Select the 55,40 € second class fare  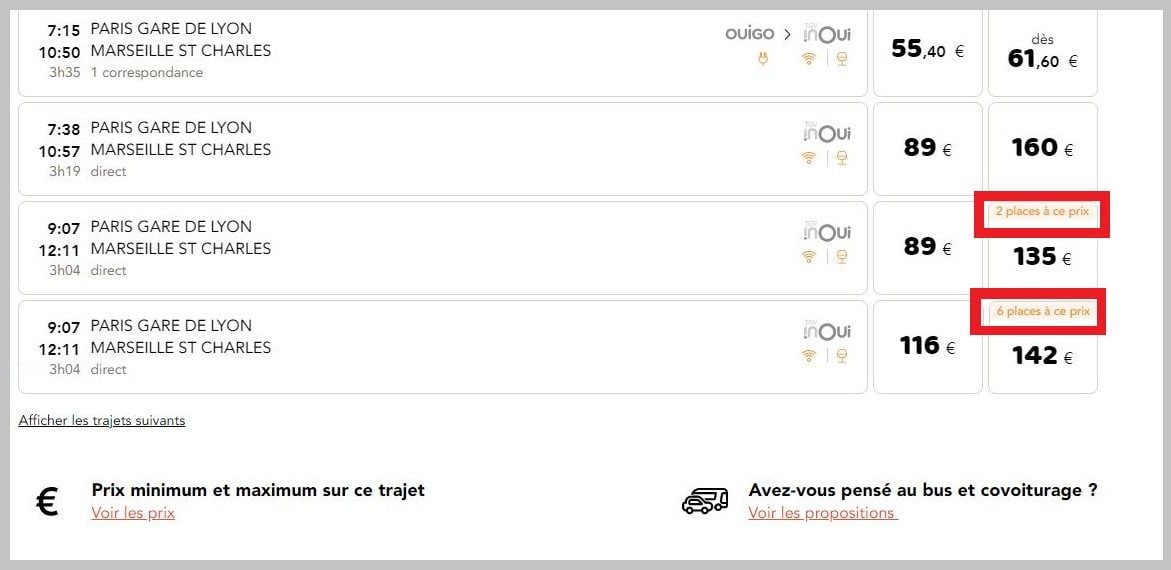click(x=928, y=50)
